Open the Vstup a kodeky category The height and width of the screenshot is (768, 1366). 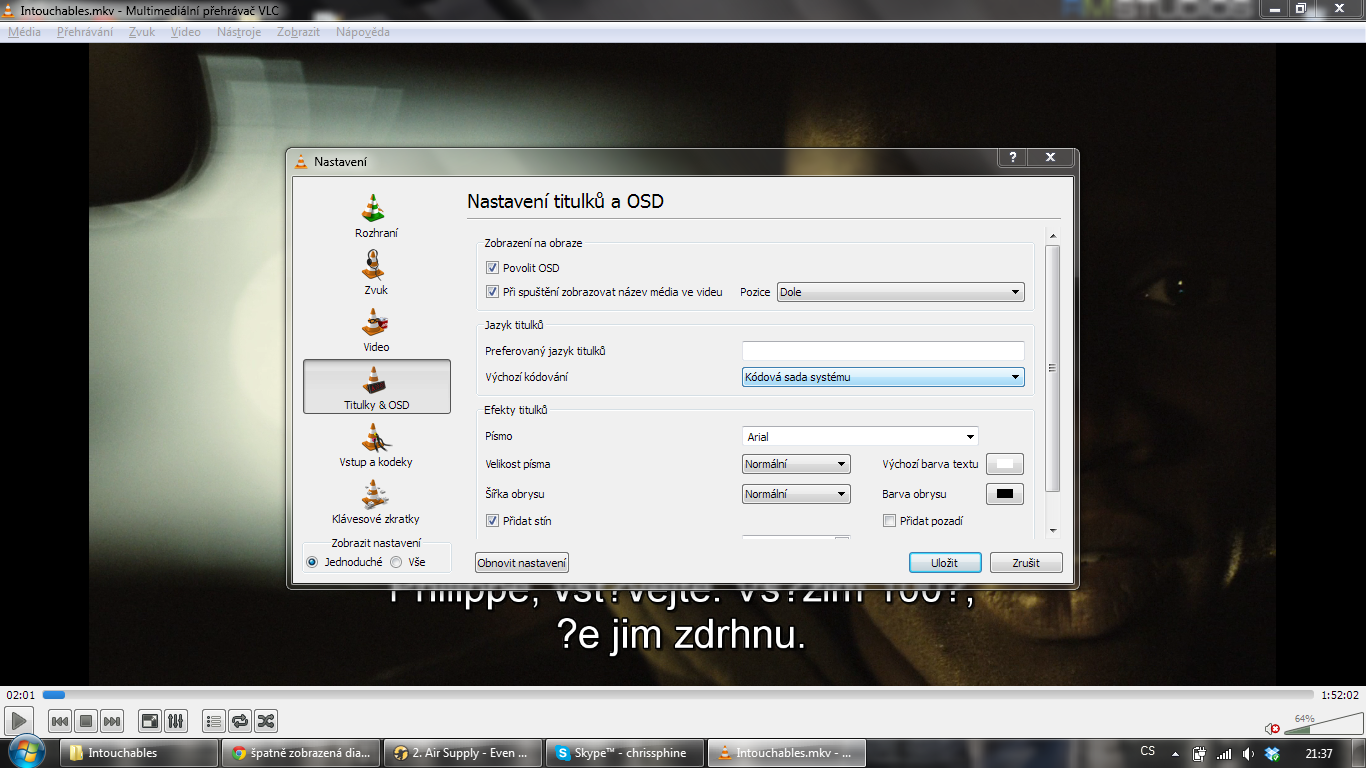pos(376,445)
